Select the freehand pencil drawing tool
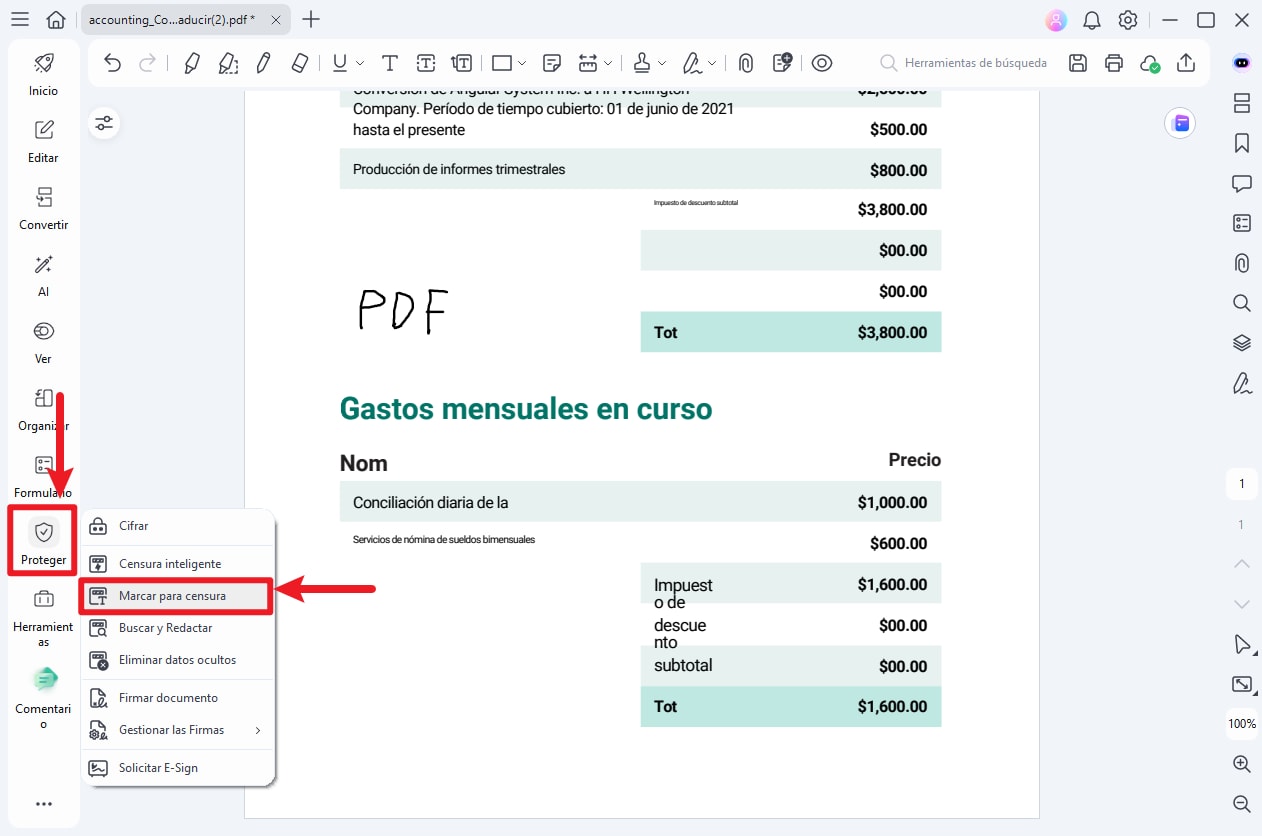Screen dimensions: 1262x836 click(263, 62)
